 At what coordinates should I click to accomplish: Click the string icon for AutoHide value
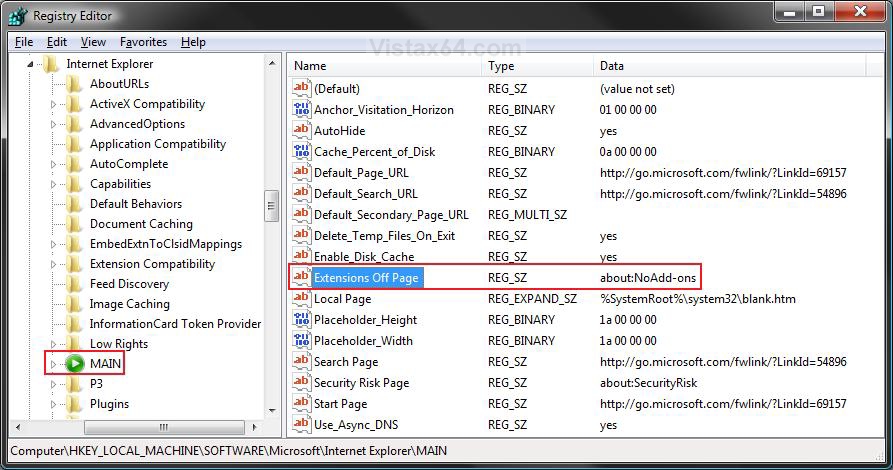(301, 131)
